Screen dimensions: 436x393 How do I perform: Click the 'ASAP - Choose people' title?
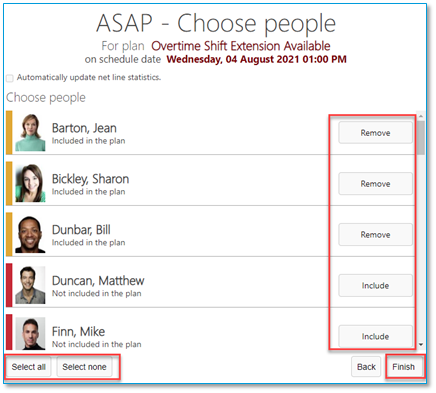click(x=216, y=23)
